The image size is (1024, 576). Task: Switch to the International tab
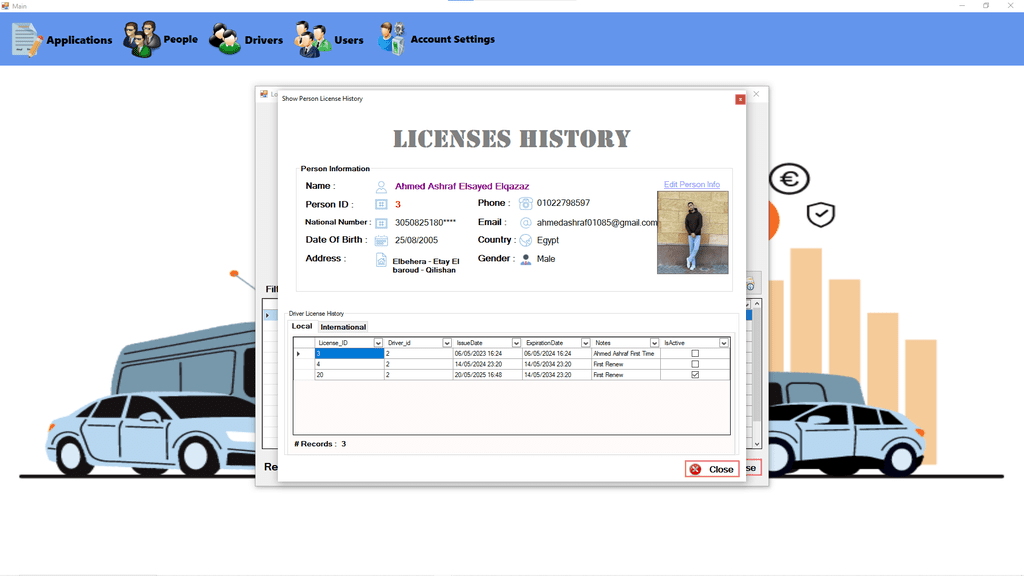[343, 327]
